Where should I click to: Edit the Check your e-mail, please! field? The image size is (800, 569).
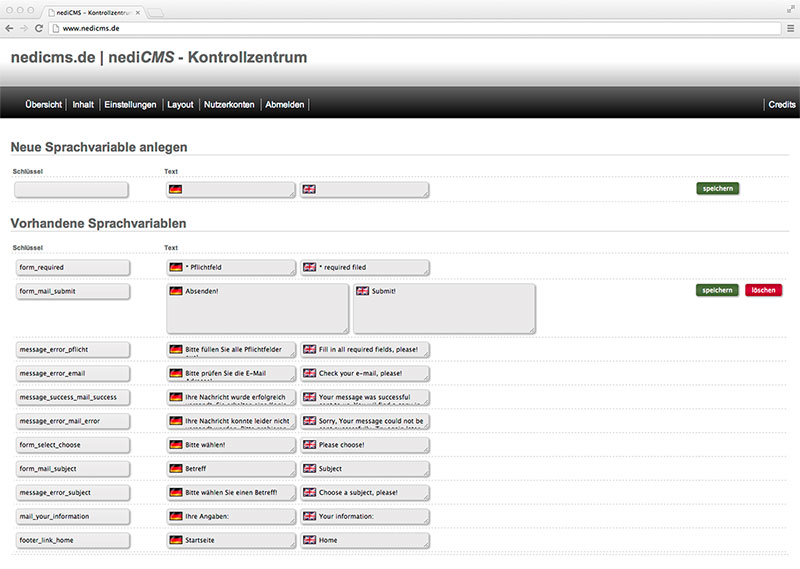click(x=365, y=374)
